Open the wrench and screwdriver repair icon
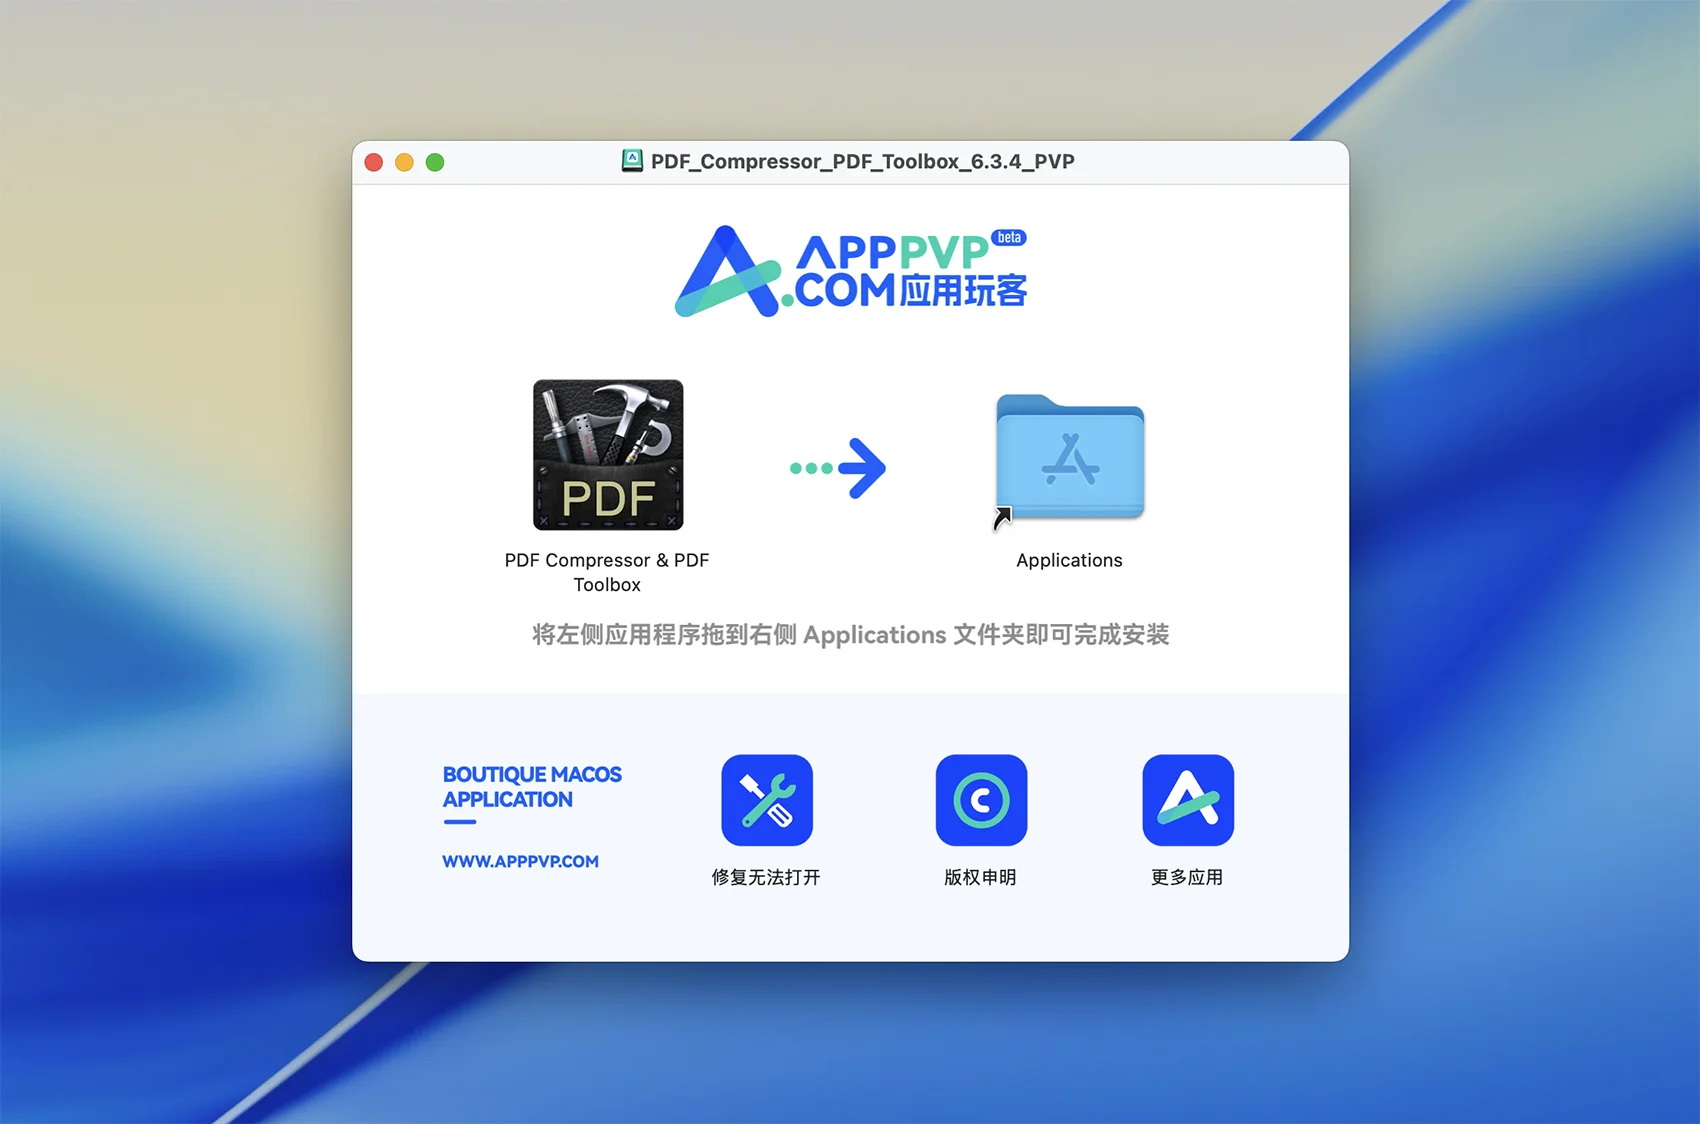This screenshot has width=1700, height=1124. (x=767, y=800)
